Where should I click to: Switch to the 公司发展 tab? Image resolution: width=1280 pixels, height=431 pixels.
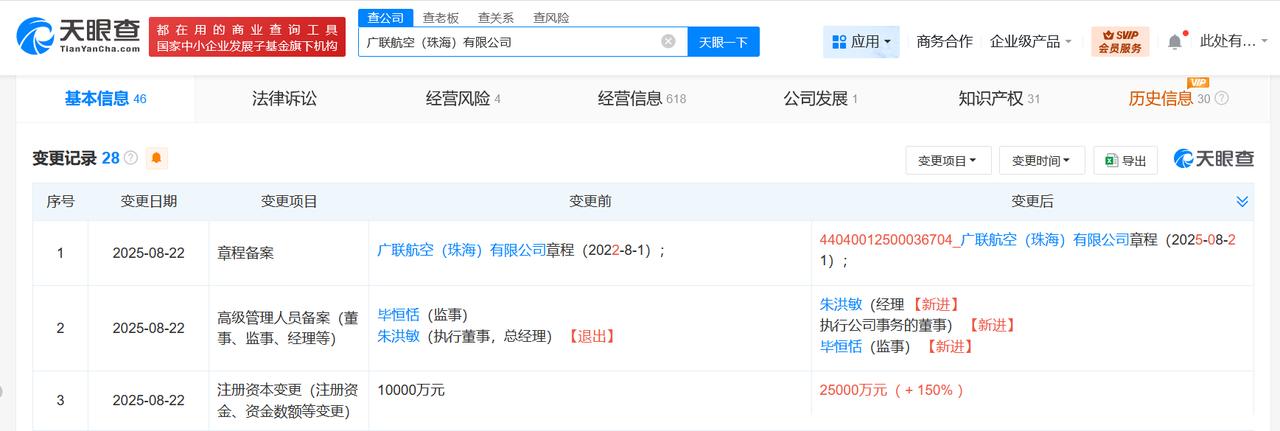(x=820, y=98)
